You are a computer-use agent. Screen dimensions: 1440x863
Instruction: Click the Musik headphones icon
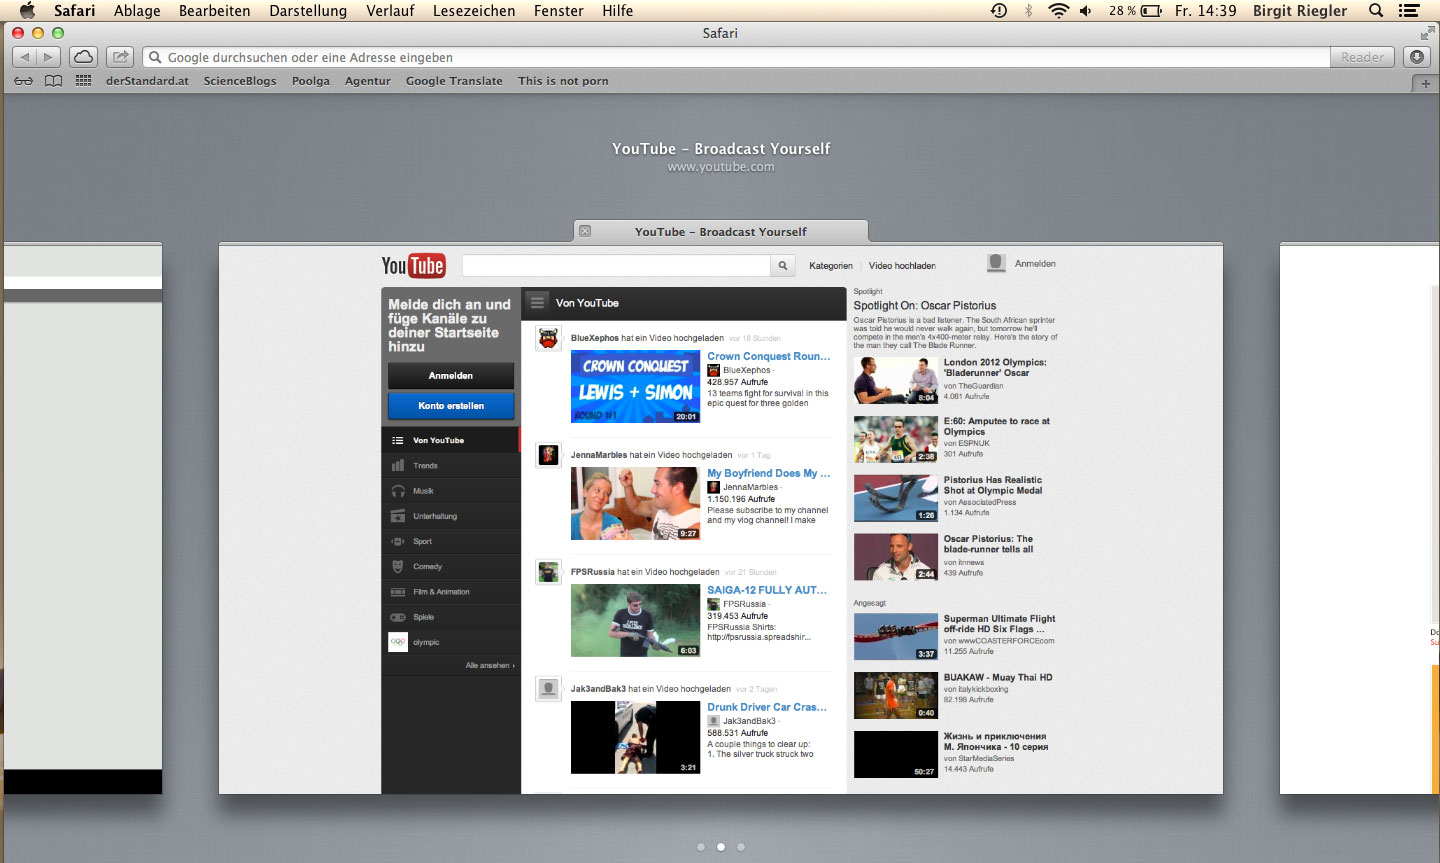(x=398, y=491)
